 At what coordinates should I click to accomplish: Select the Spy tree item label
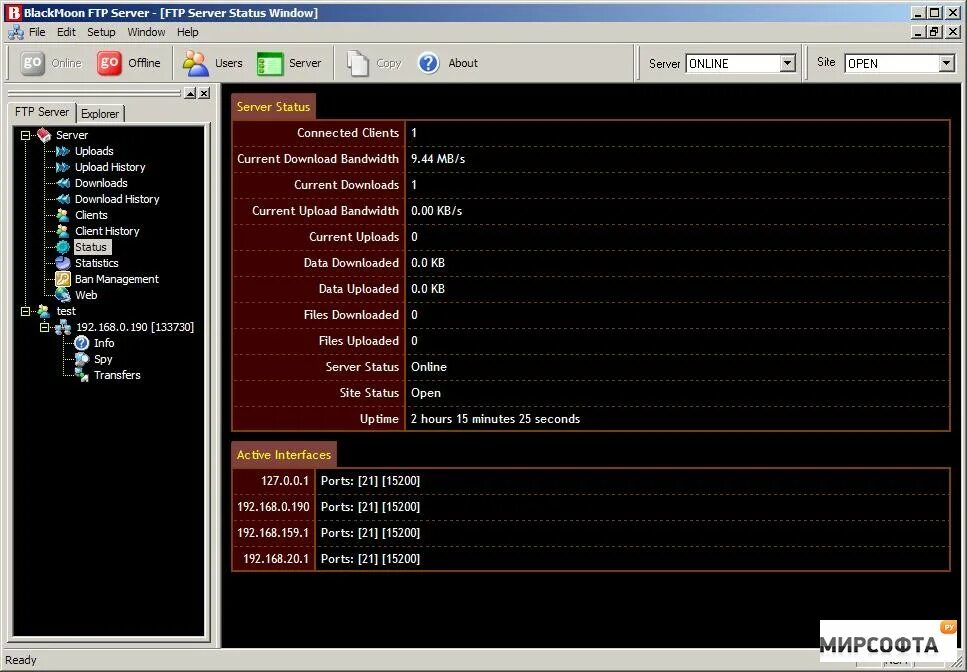tap(103, 359)
